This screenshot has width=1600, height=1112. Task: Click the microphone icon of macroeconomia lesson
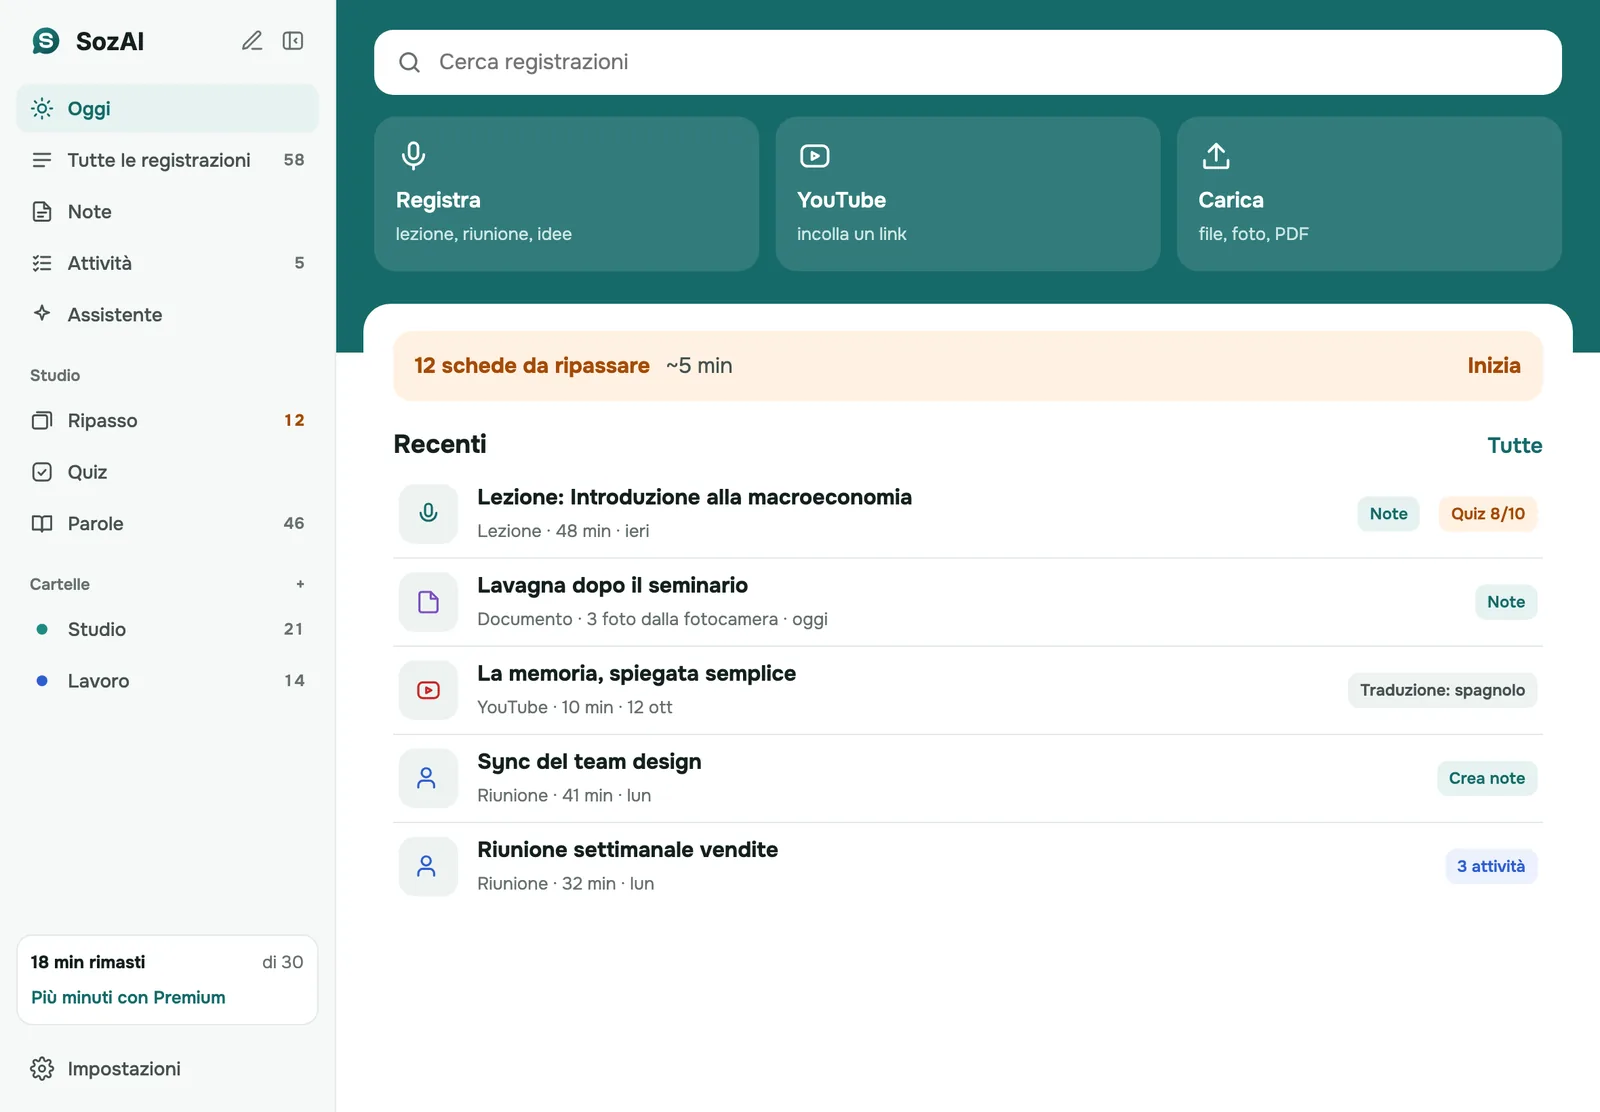(x=428, y=514)
